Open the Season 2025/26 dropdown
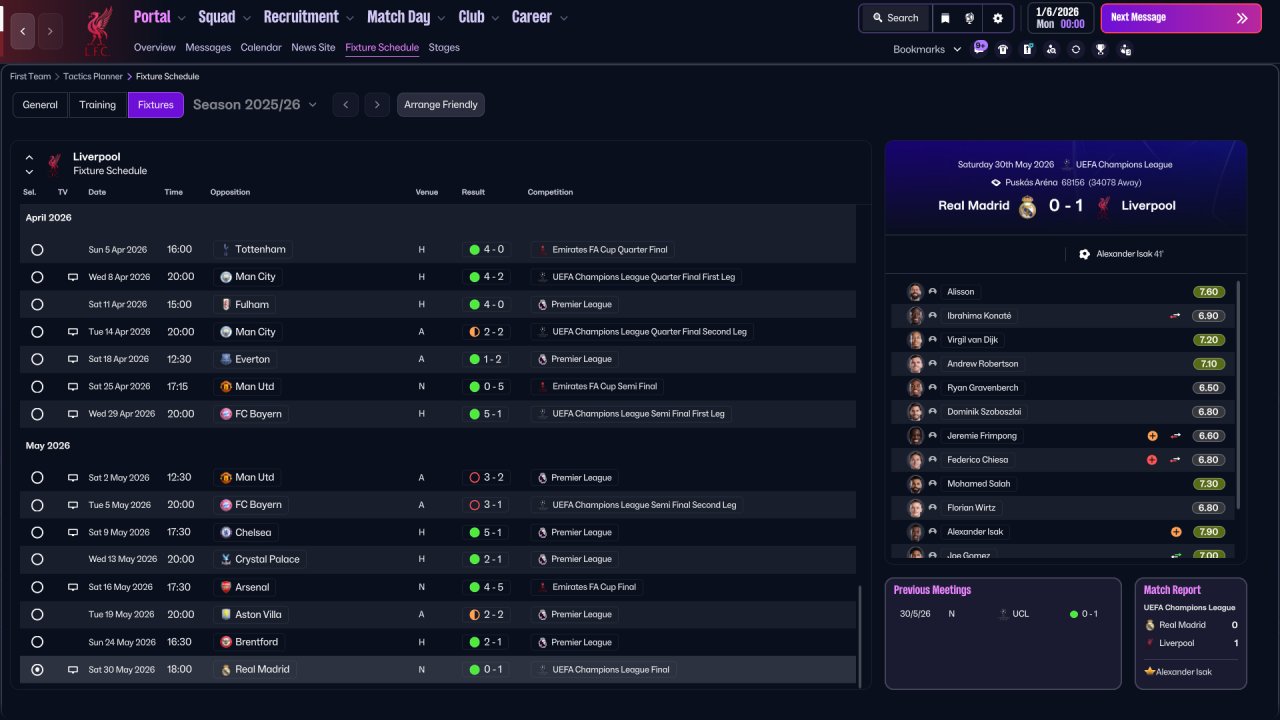1280x720 pixels. (255, 105)
